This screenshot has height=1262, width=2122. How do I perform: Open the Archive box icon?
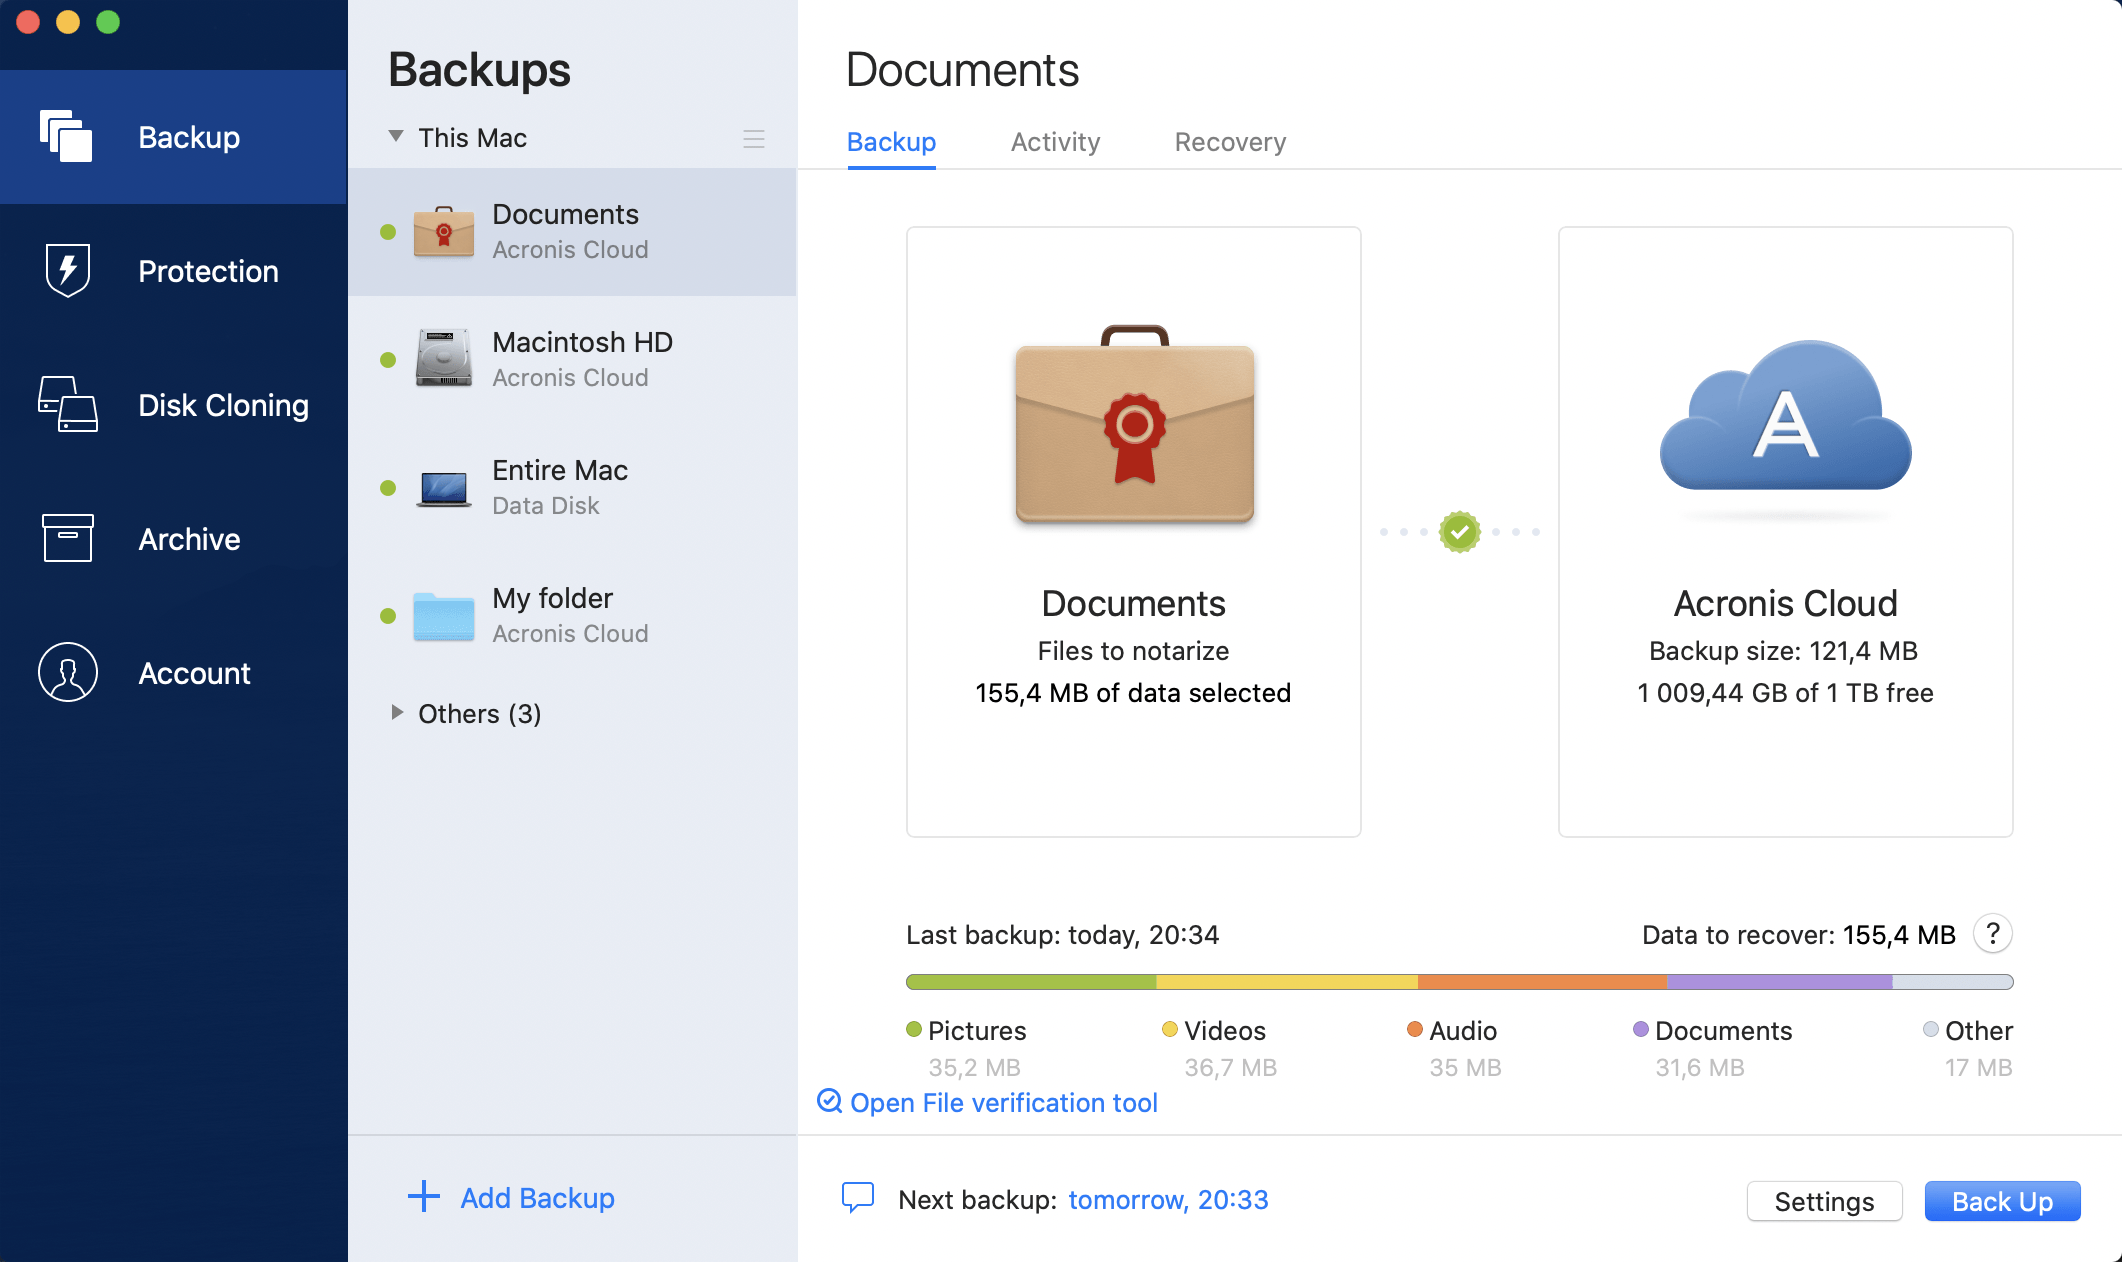point(68,539)
